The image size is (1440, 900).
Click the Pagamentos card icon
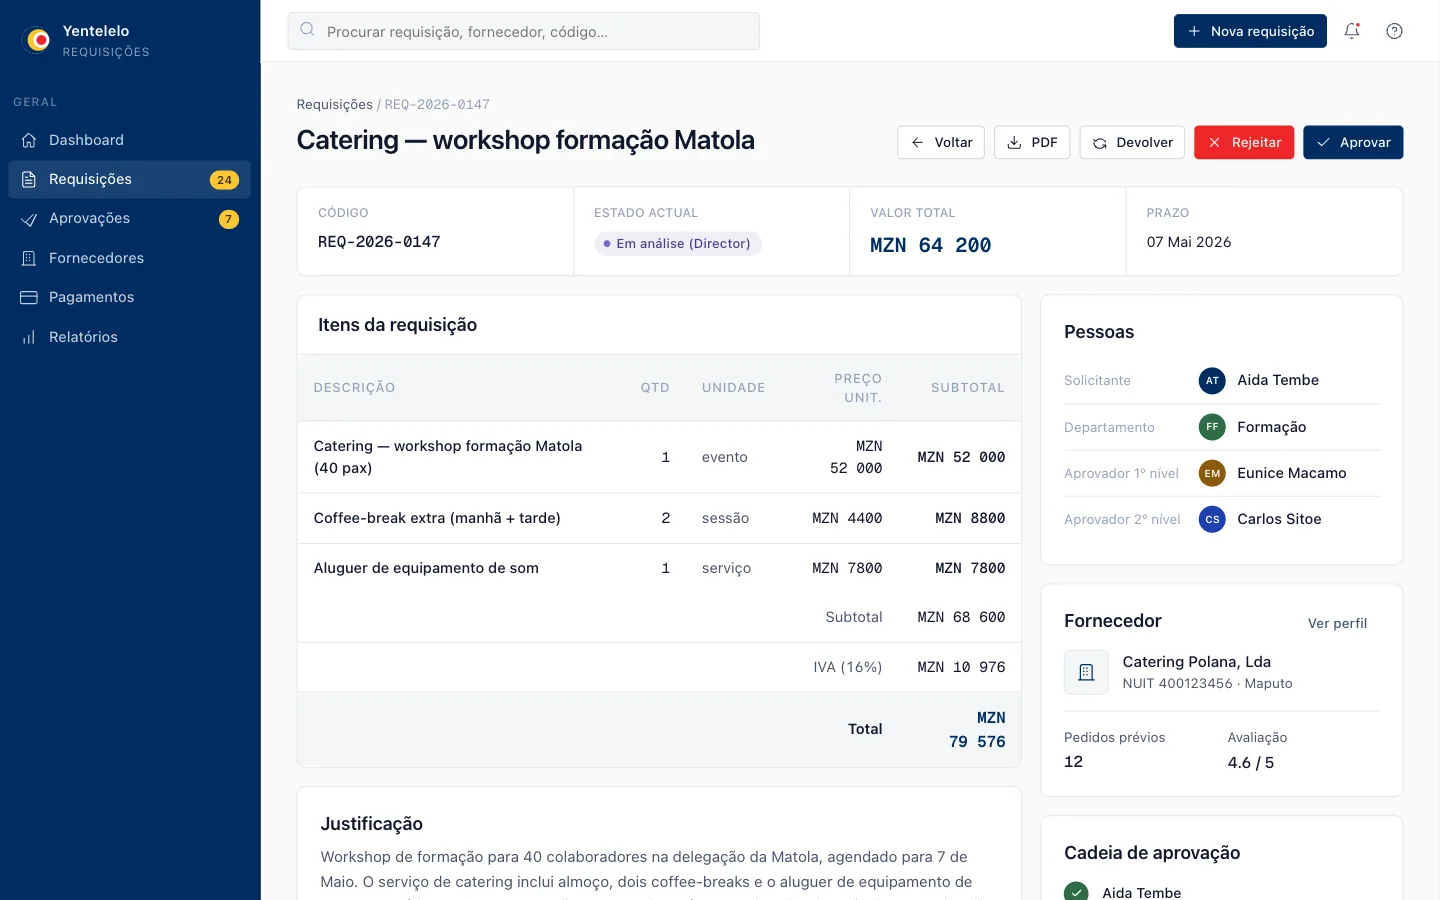coord(29,297)
